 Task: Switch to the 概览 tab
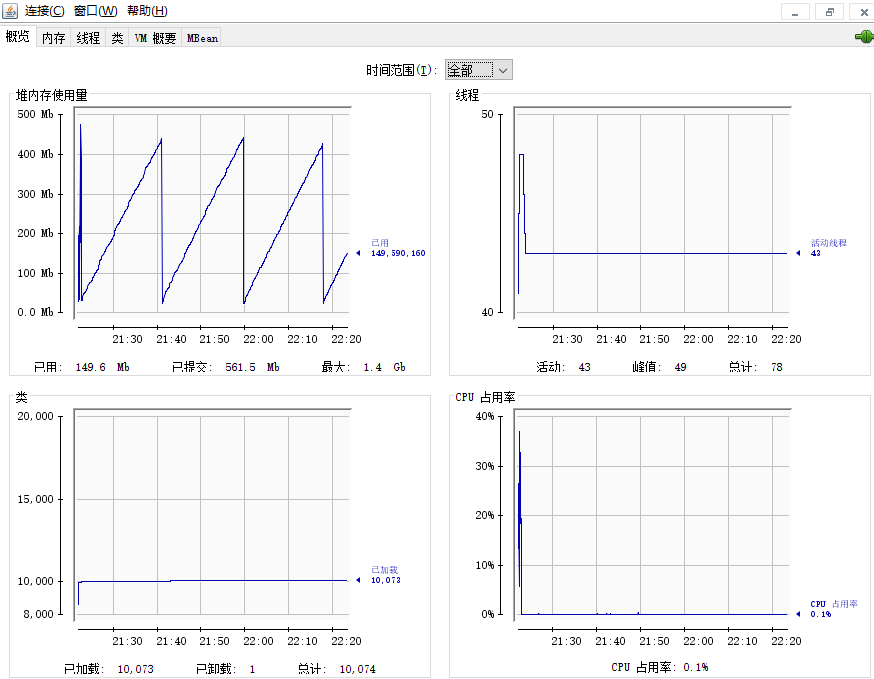click(18, 36)
